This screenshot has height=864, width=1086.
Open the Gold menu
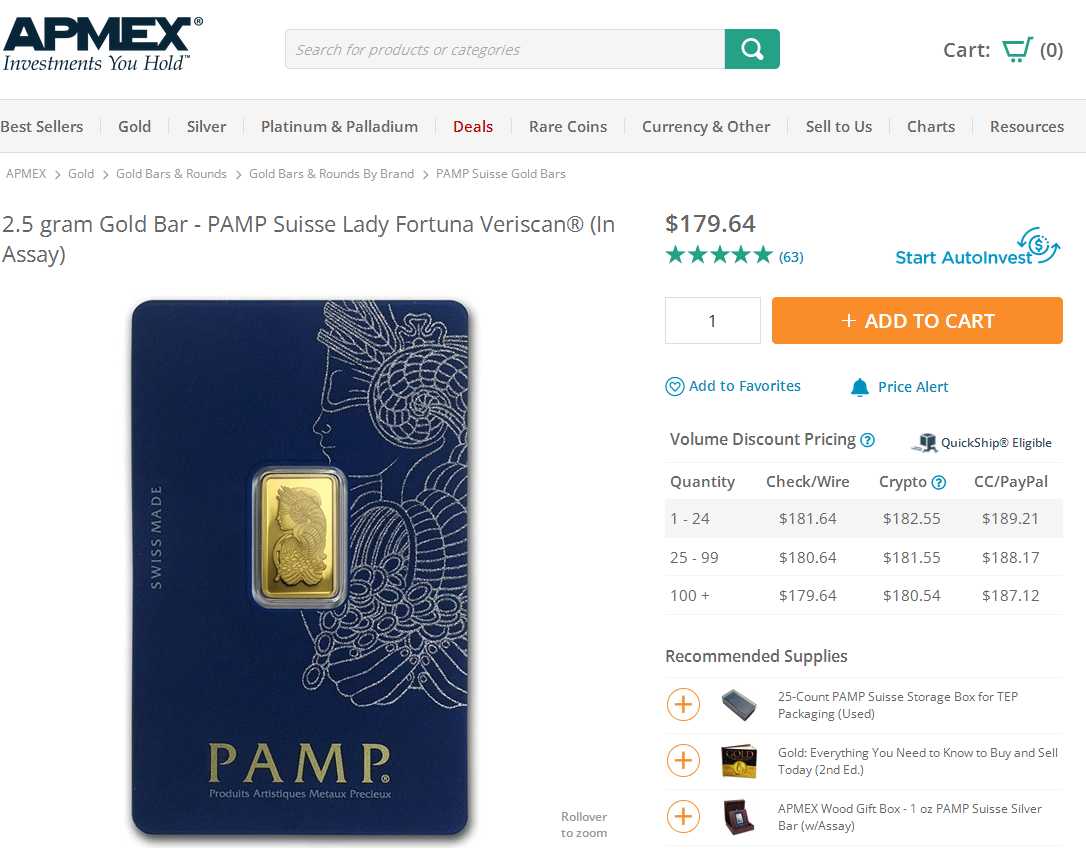pyautogui.click(x=134, y=126)
